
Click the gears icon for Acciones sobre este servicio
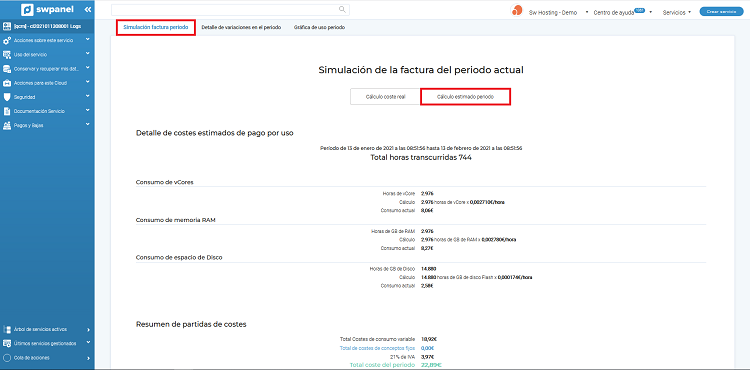pyautogui.click(x=7, y=41)
